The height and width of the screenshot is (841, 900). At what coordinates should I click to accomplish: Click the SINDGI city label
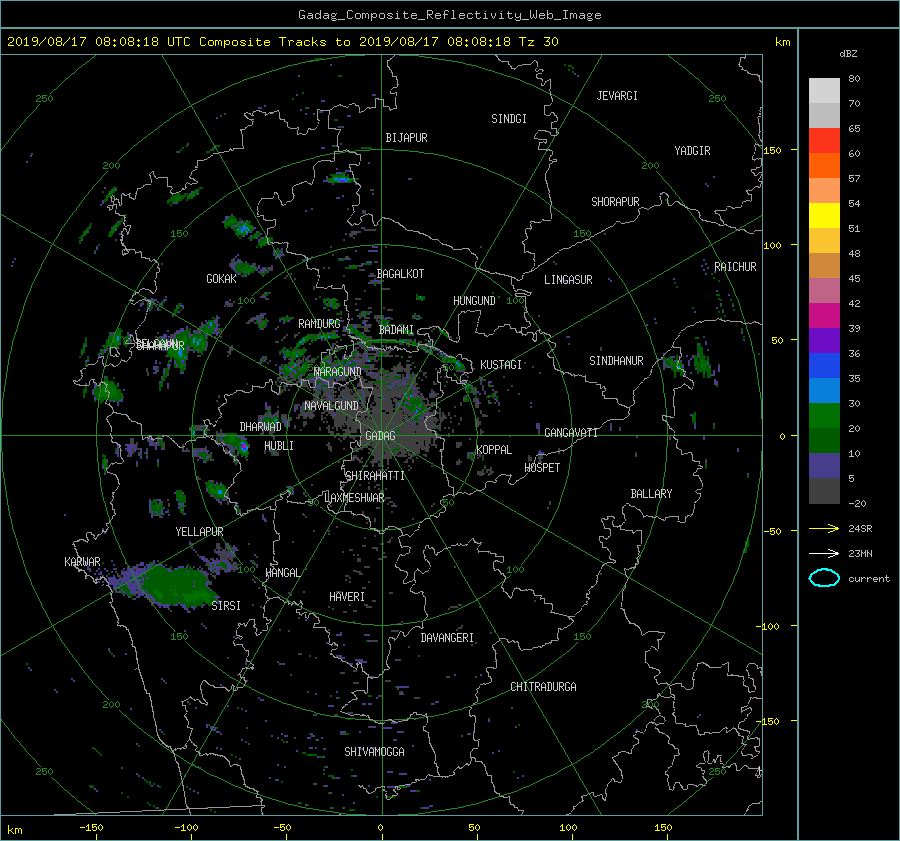[x=509, y=119]
